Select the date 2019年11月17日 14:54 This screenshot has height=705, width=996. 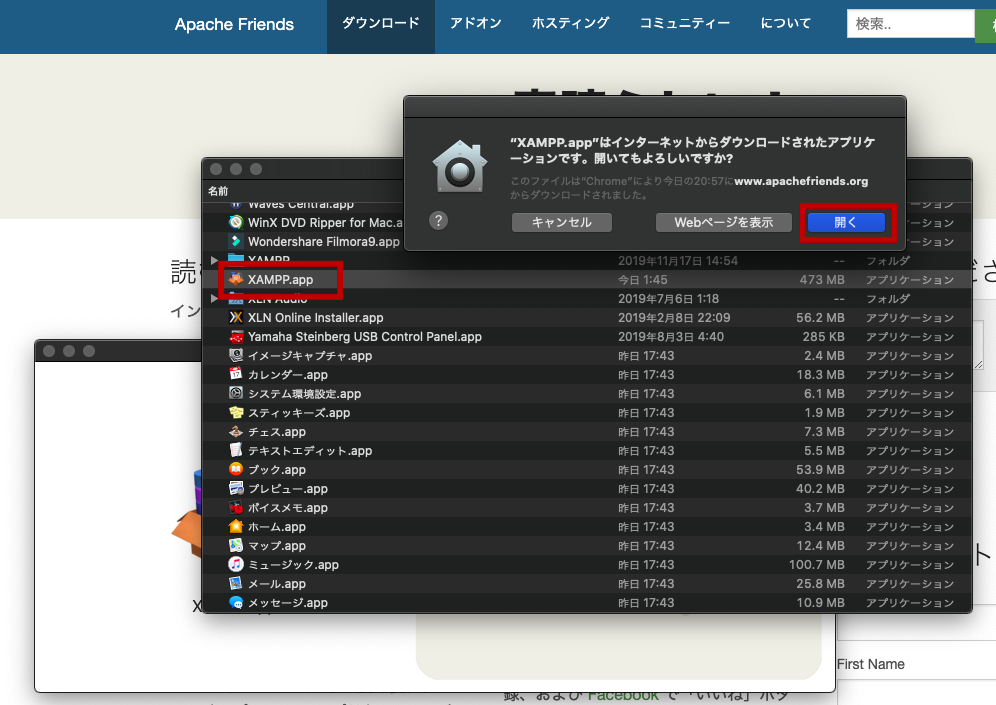(678, 260)
